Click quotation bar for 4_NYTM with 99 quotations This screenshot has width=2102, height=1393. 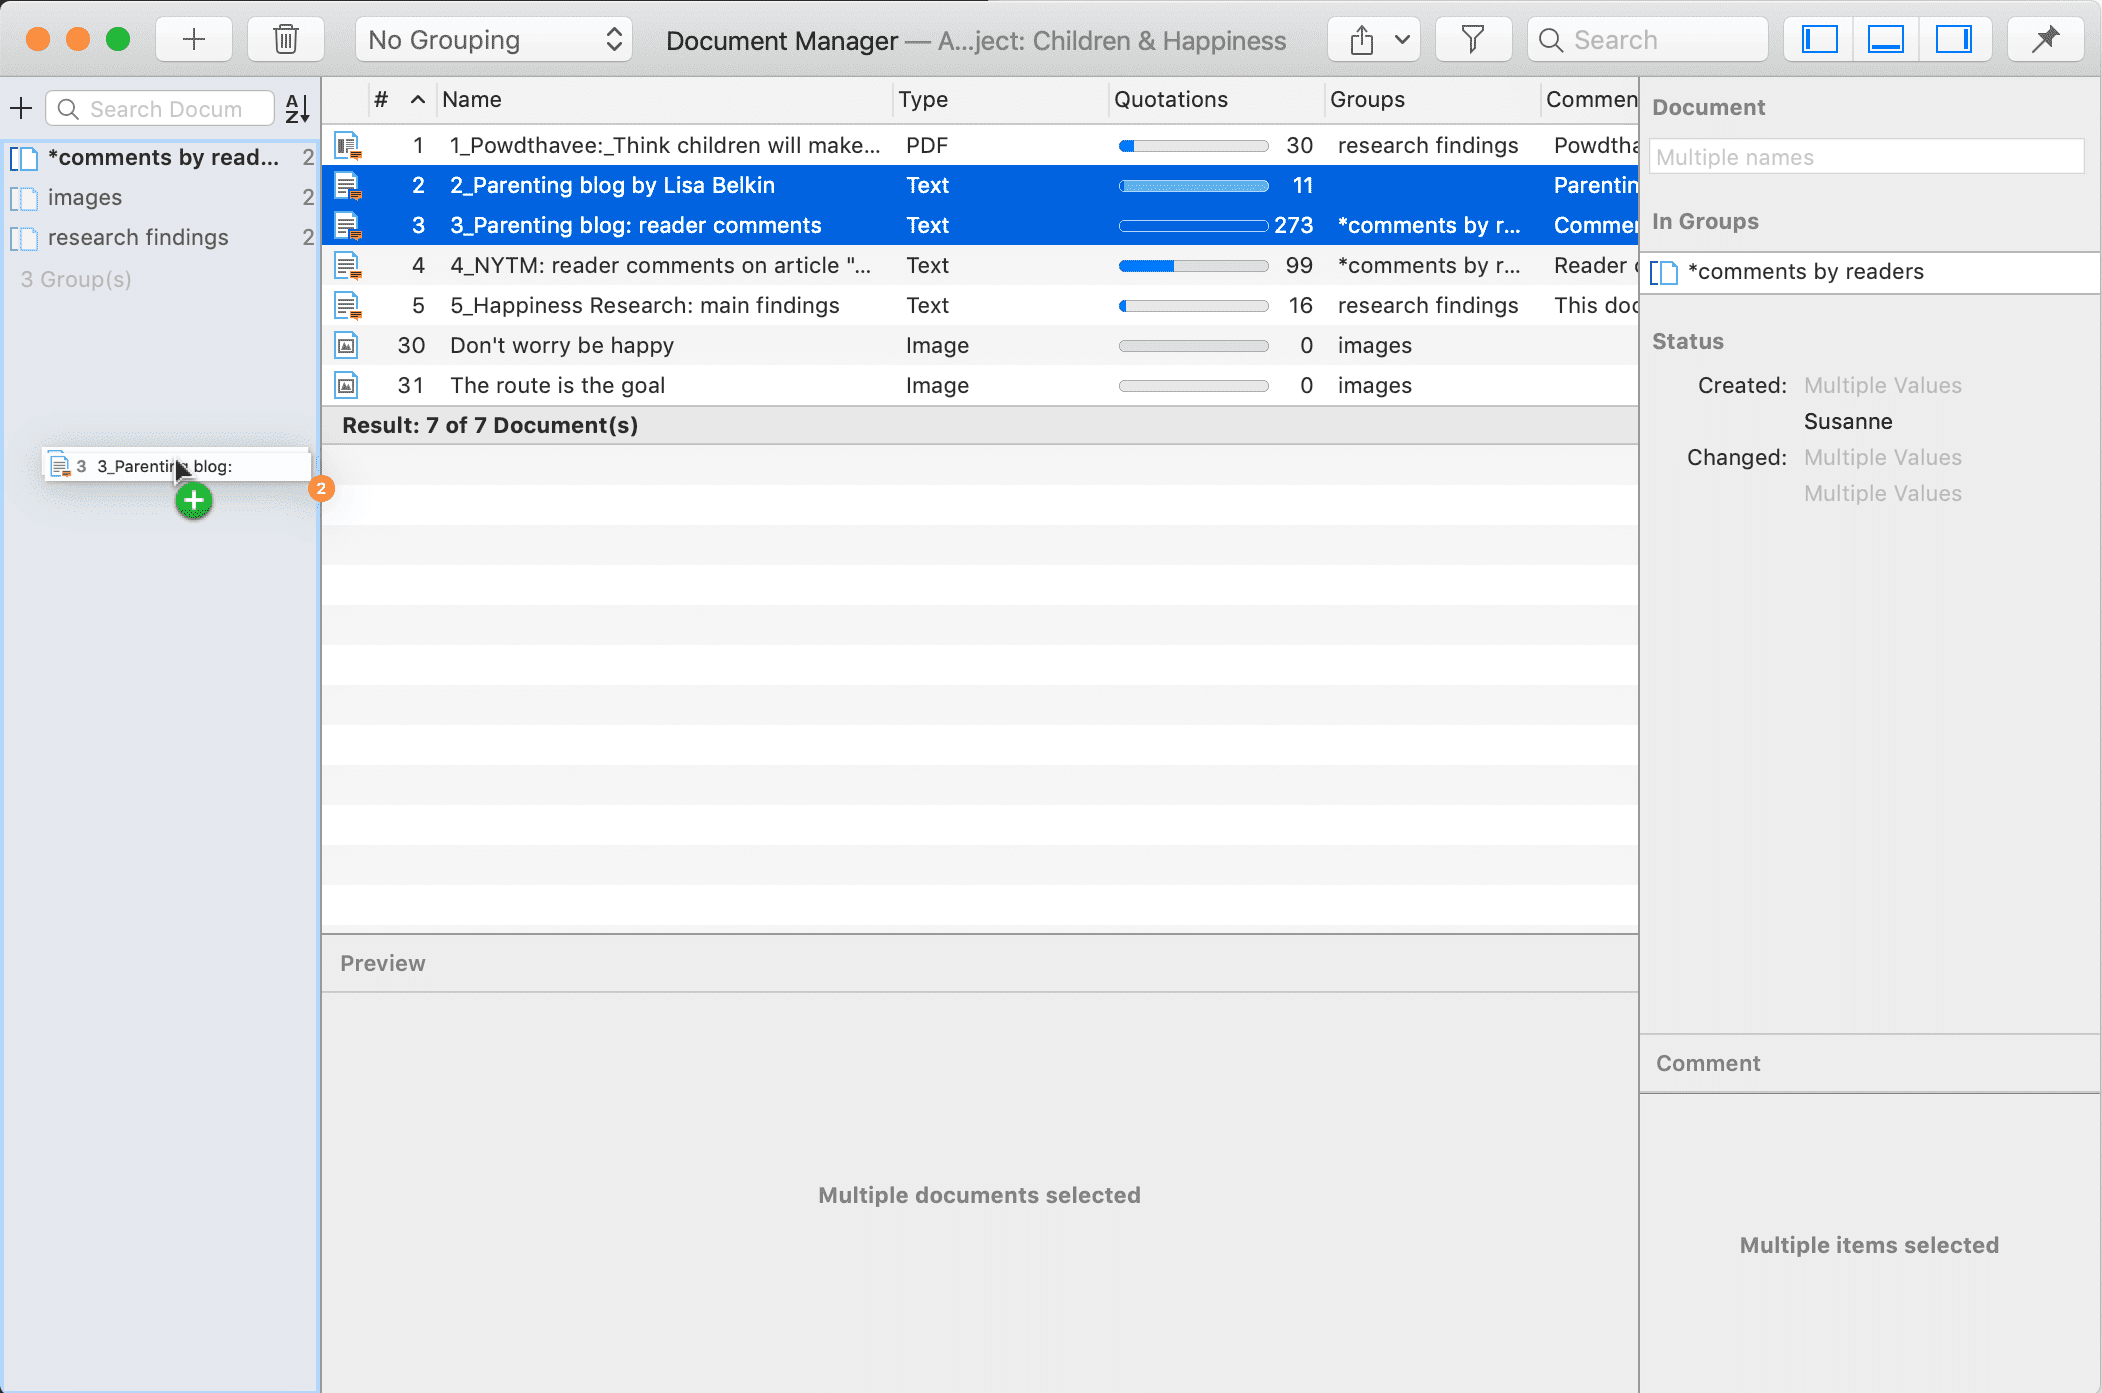(x=1194, y=266)
